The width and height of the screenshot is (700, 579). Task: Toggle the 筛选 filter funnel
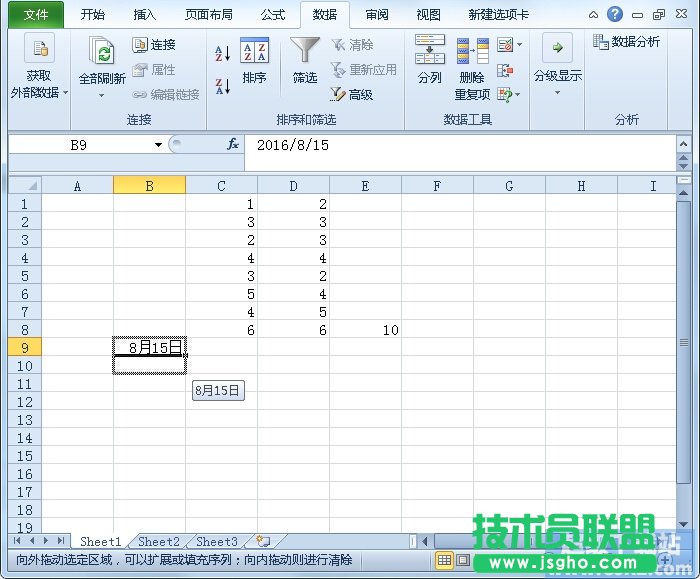(x=305, y=61)
